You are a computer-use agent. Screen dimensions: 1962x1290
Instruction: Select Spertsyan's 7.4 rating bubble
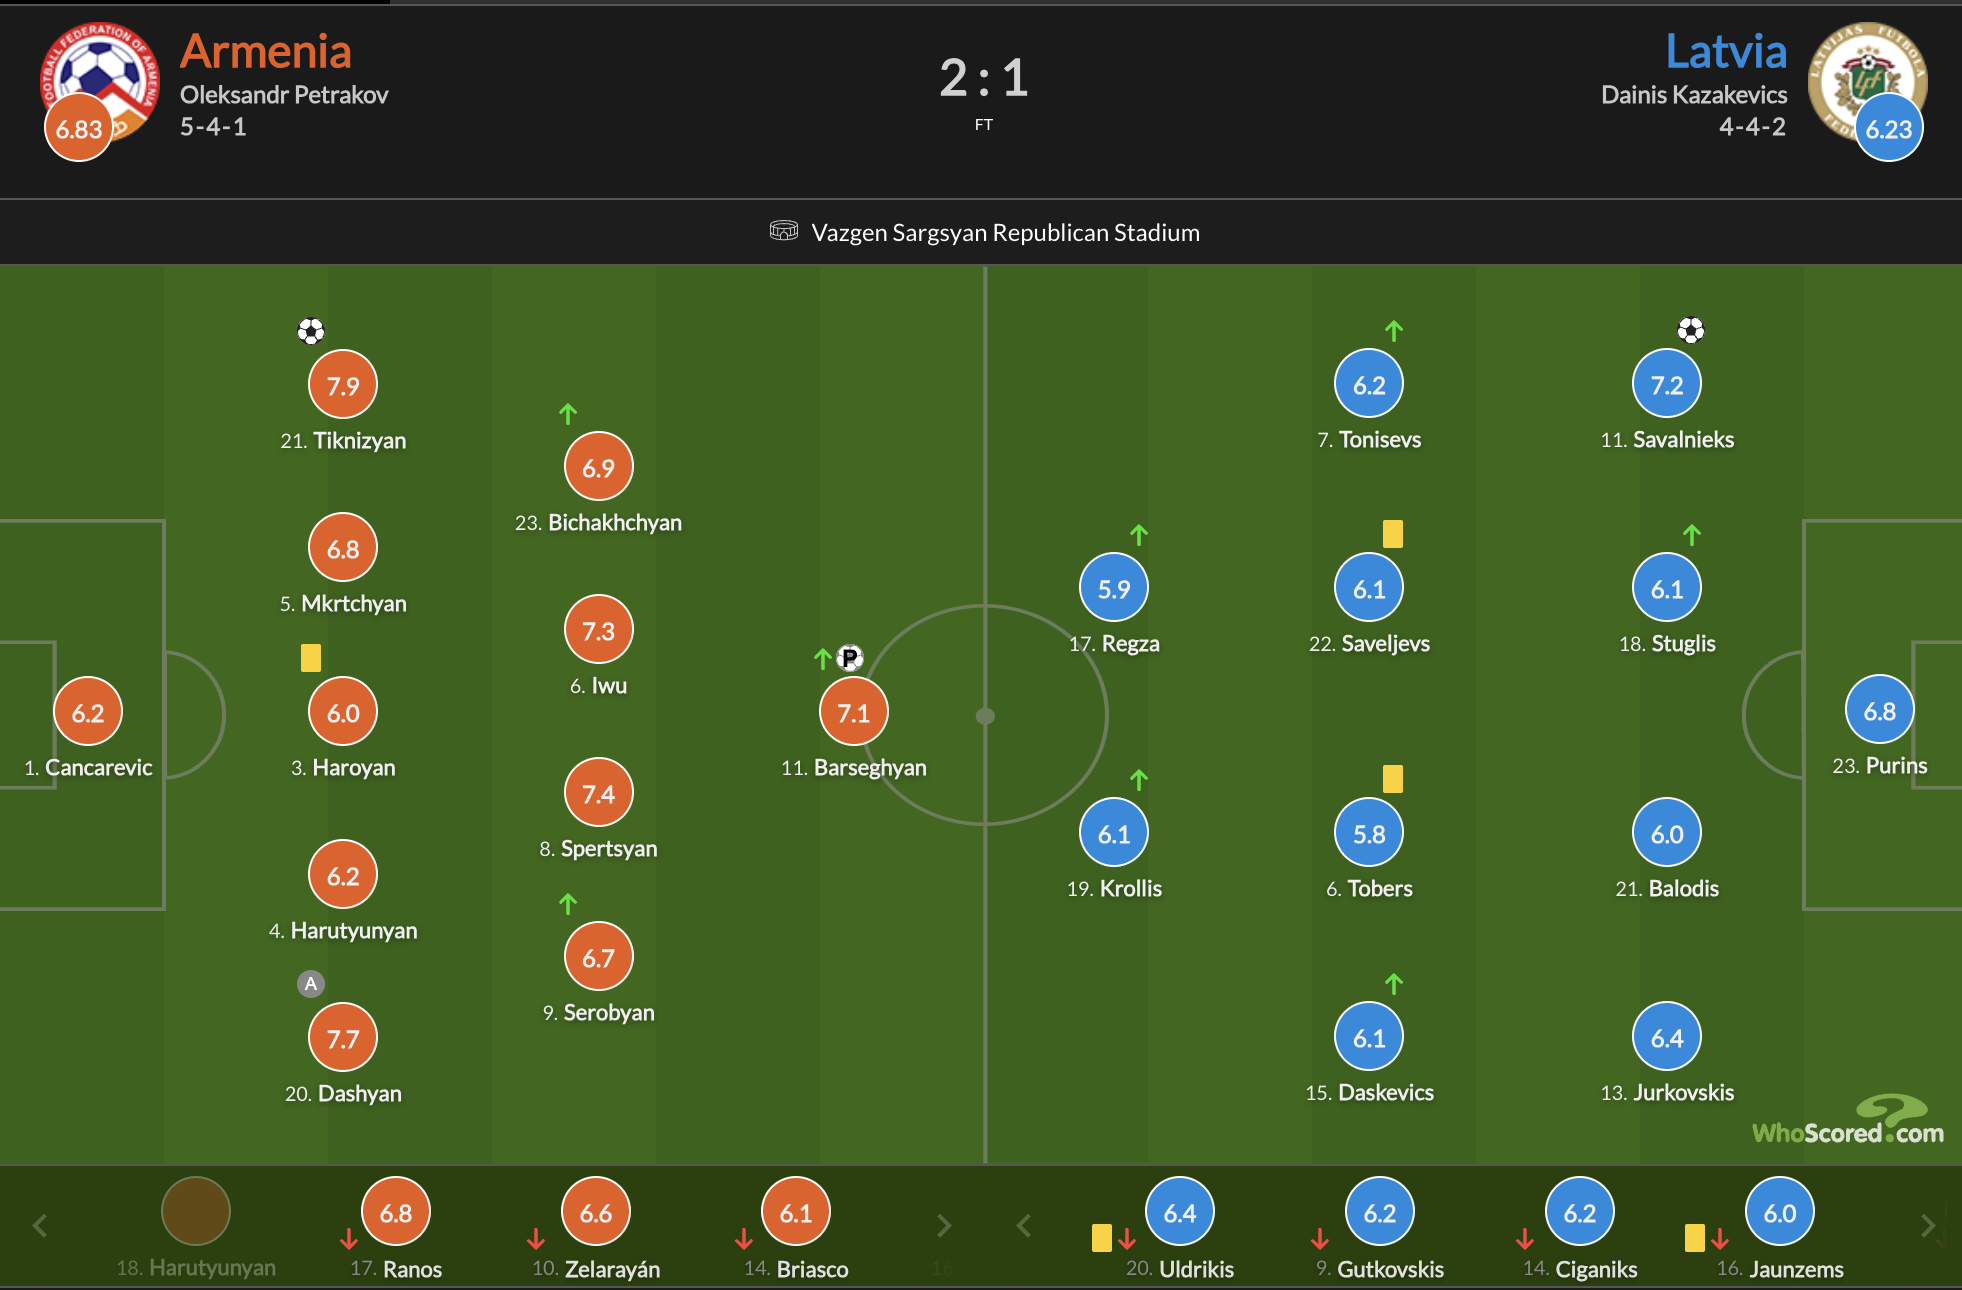[598, 794]
